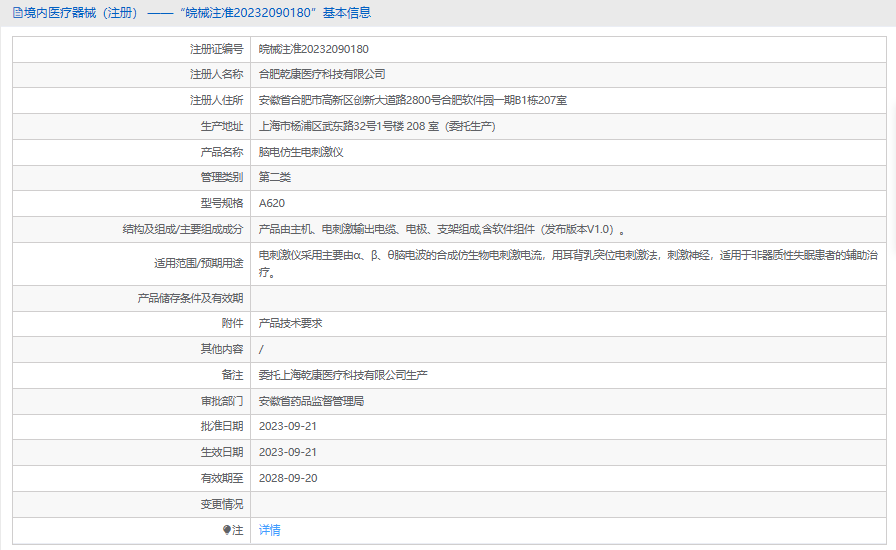Click model specification value A620
896x550 pixels.
tap(272, 203)
